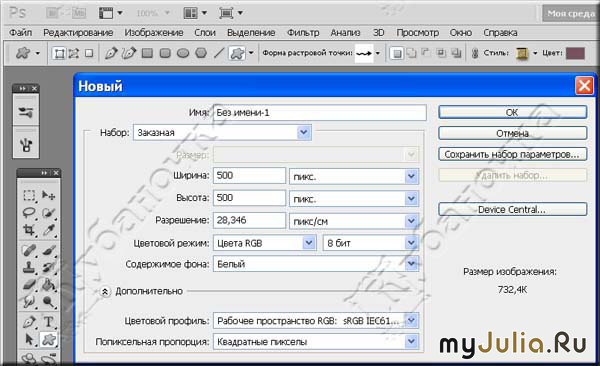This screenshot has height=366, width=600.
Task: Click the Моя среда workspace button
Action: [x=571, y=14]
